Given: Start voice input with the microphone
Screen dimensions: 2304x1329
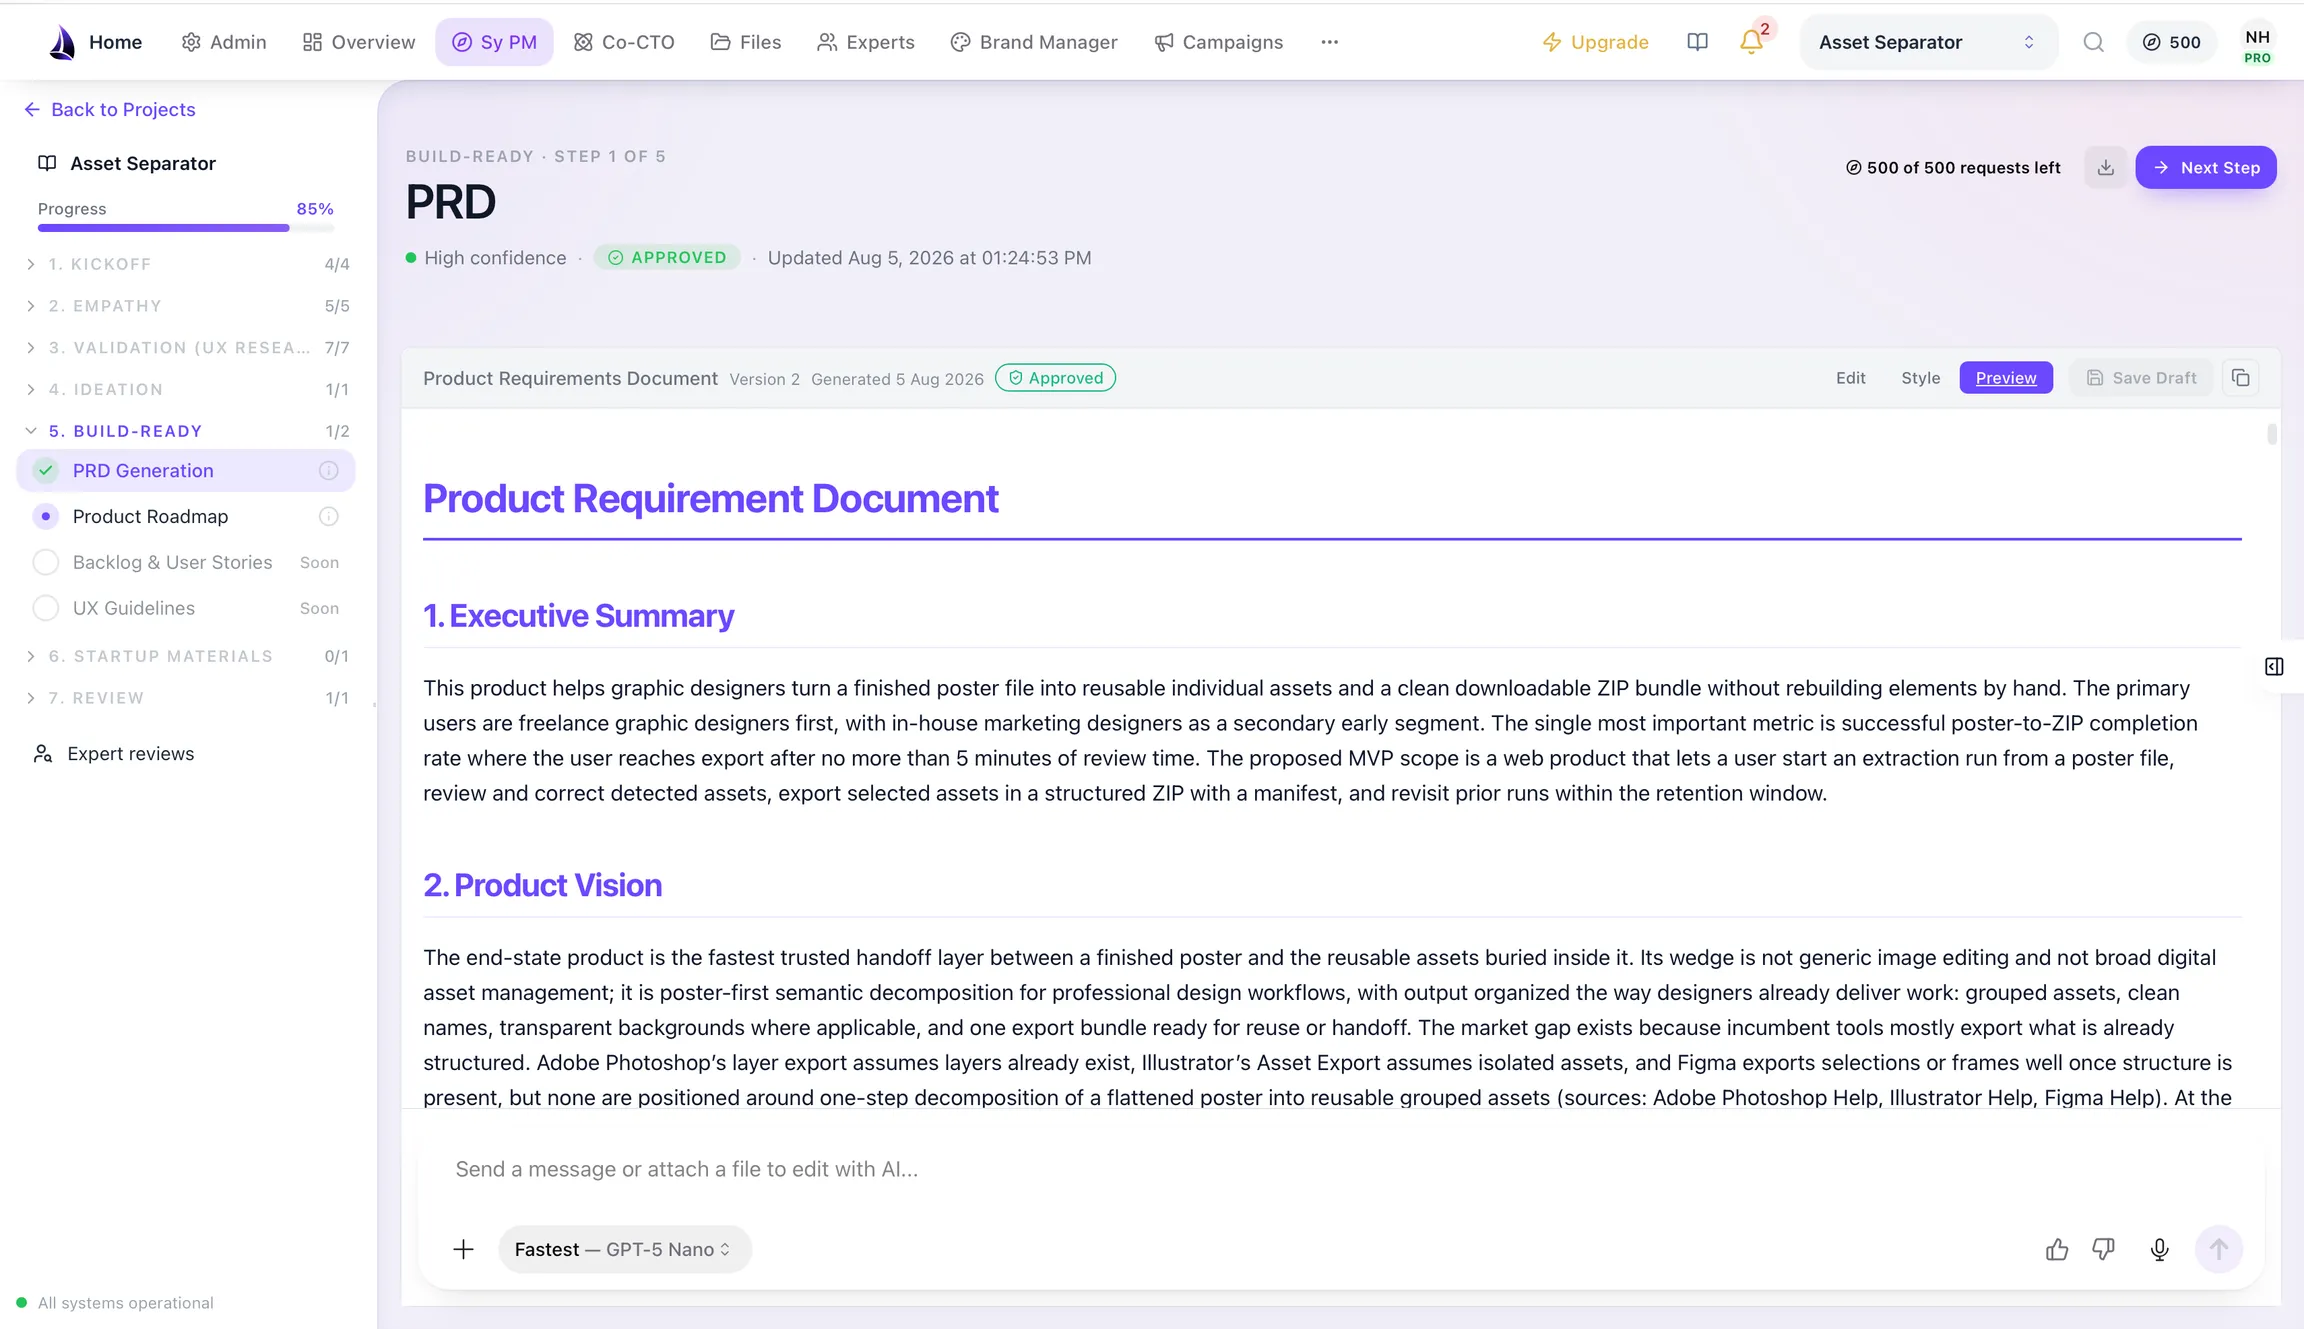Looking at the screenshot, I should tap(2159, 1249).
